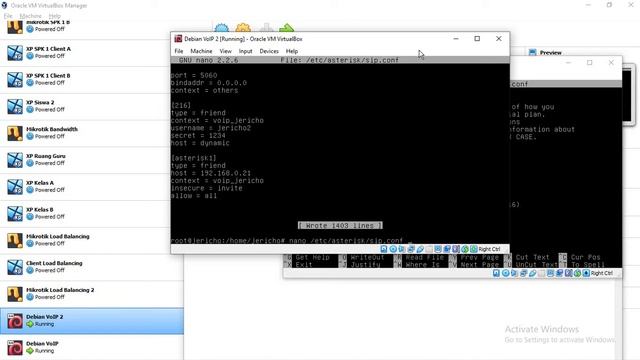Click the mouse integration indicator in Debian VoIP 2 status bar
The width and height of the screenshot is (640, 360).
465,249
